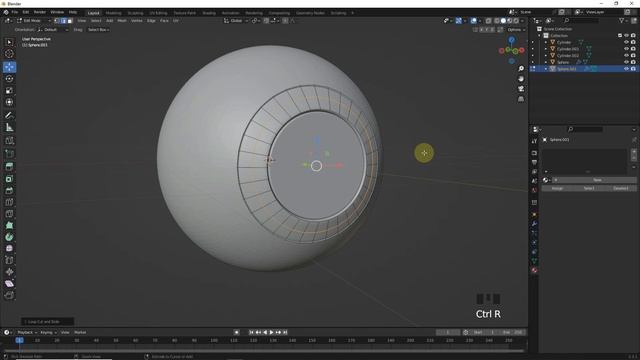
Task: Select the Cursor tool
Action: click(x=9, y=54)
